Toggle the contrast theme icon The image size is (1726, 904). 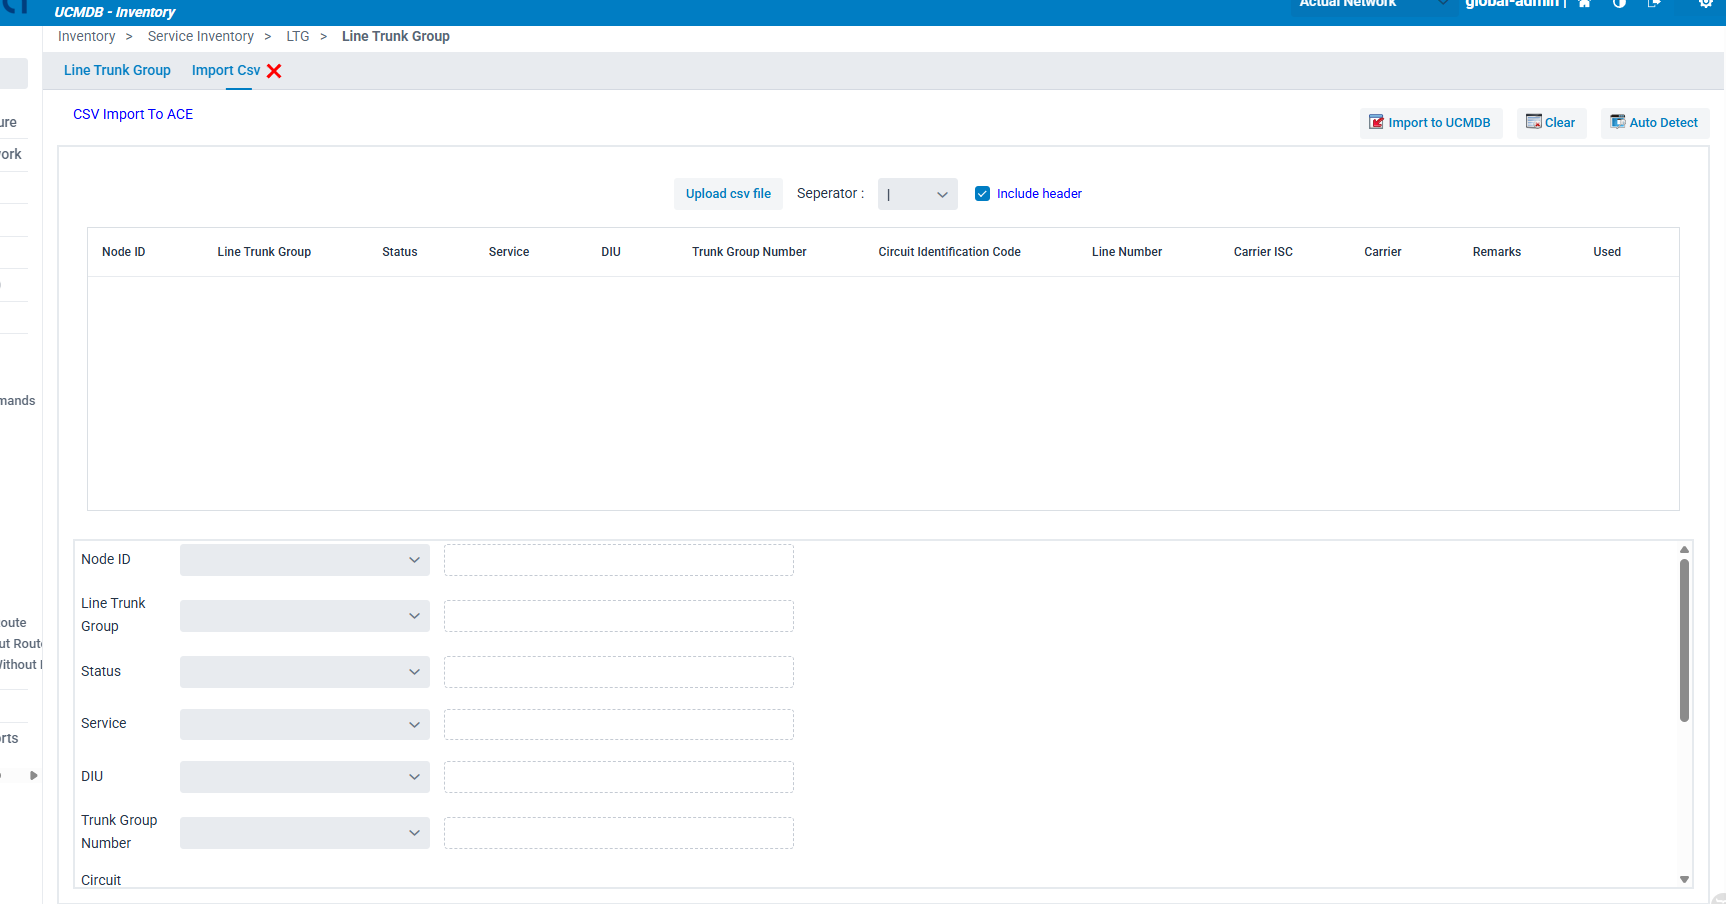(1619, 4)
